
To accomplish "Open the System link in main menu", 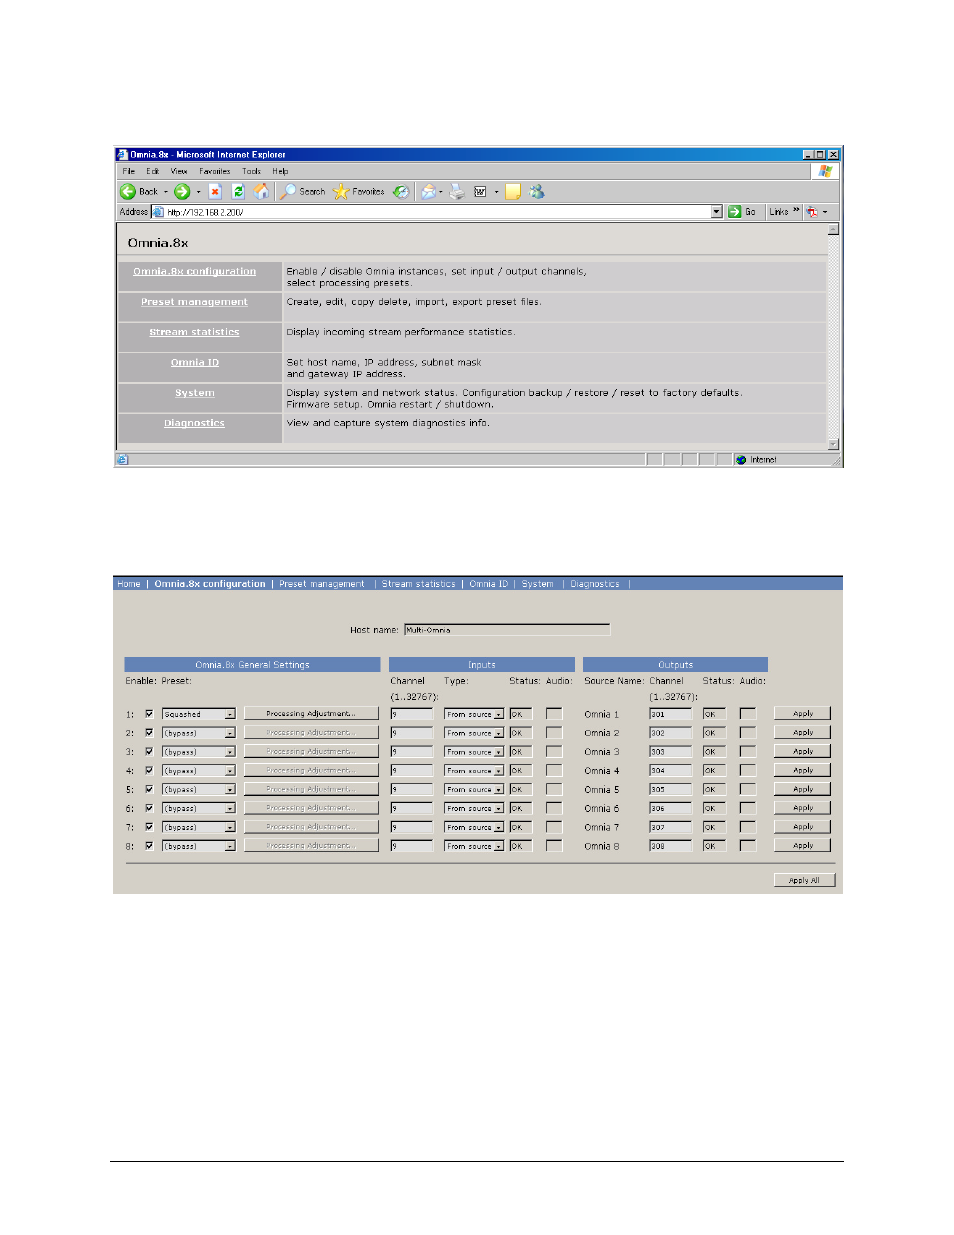I will click(x=194, y=393).
